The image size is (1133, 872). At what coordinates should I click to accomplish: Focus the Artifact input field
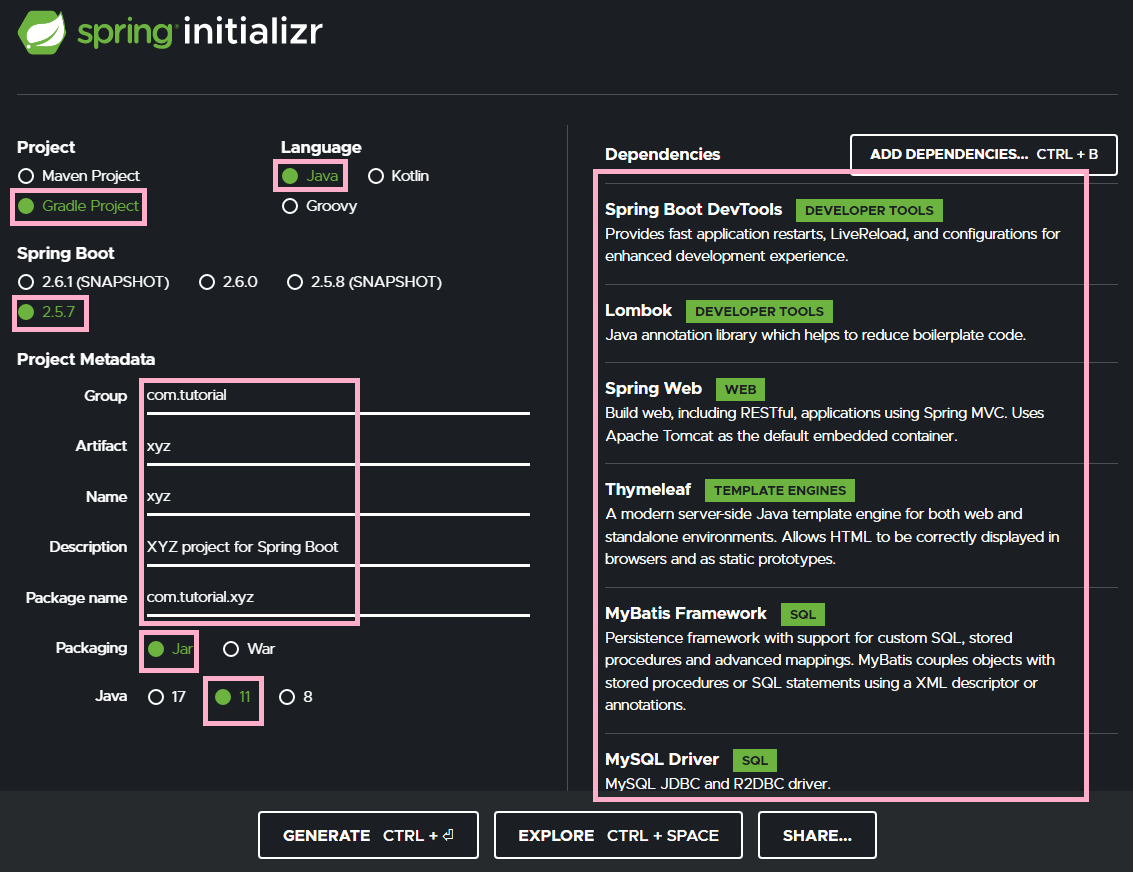338,446
